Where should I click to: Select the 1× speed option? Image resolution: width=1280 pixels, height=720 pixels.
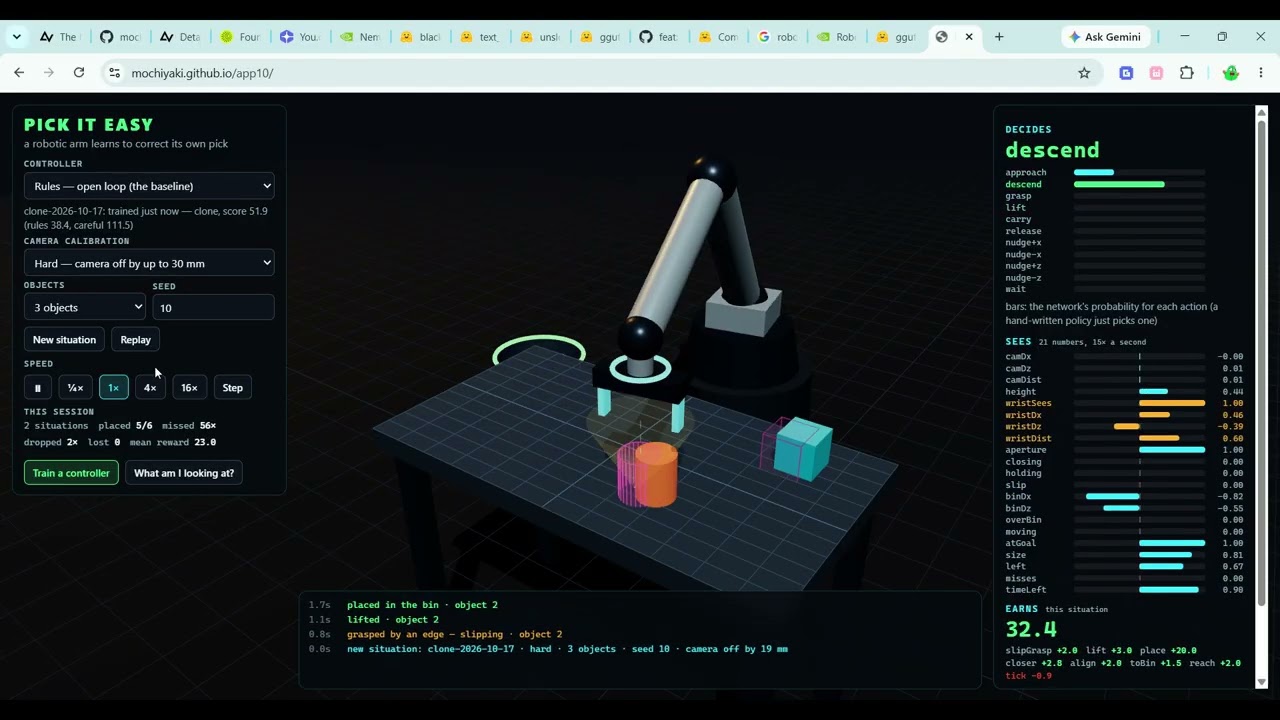[x=113, y=388]
